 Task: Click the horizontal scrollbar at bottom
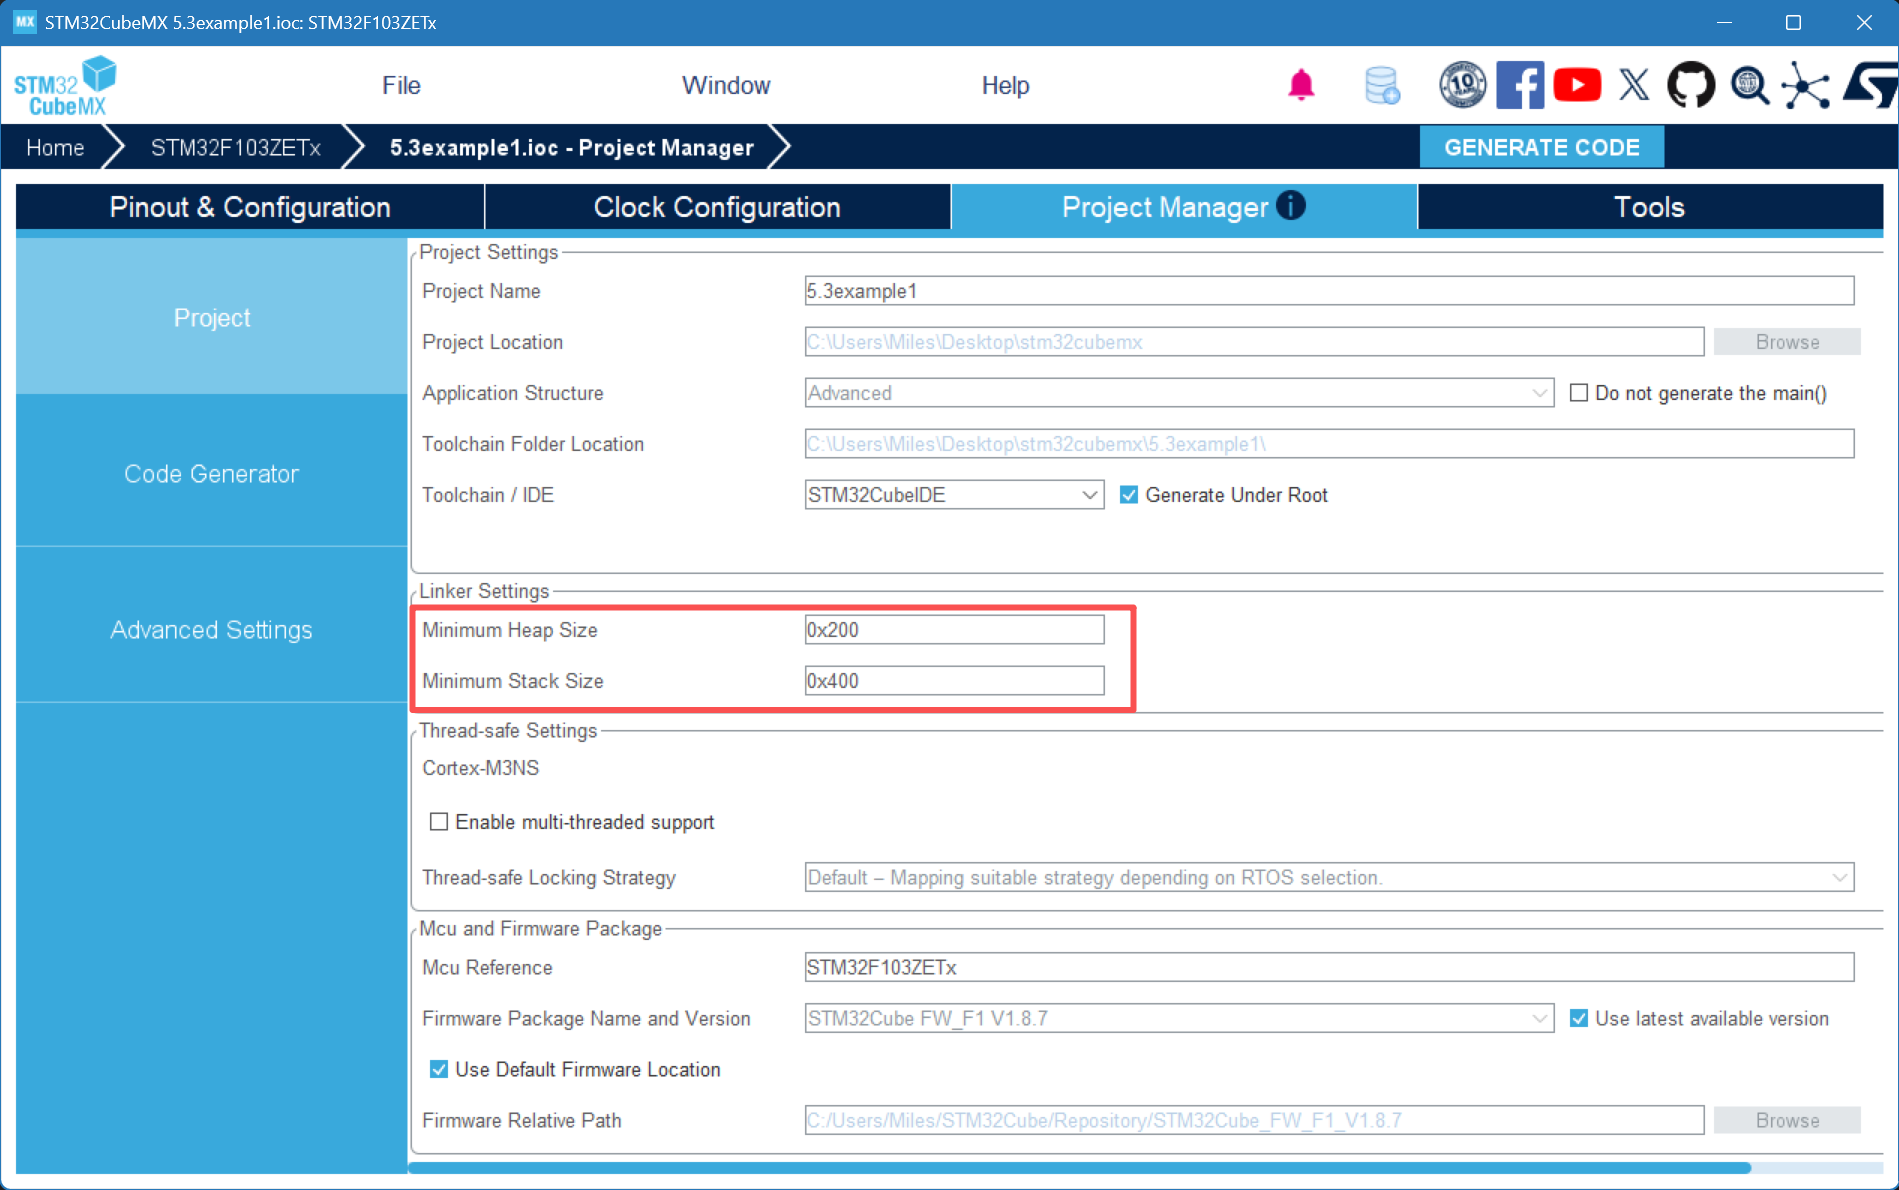[1079, 1167]
